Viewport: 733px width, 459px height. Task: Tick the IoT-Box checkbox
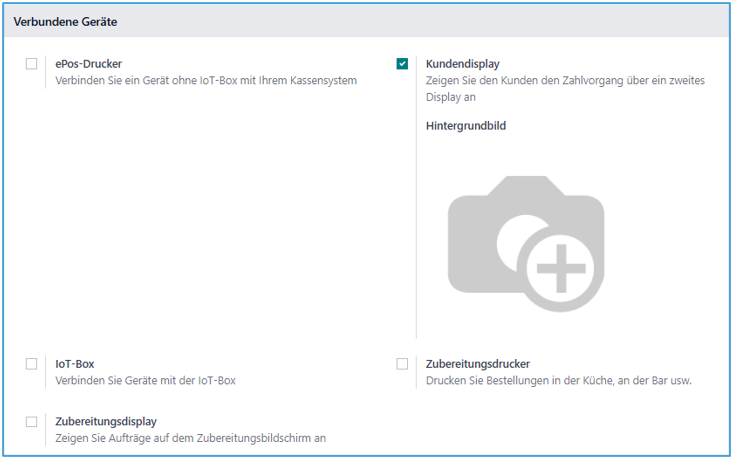tap(32, 364)
